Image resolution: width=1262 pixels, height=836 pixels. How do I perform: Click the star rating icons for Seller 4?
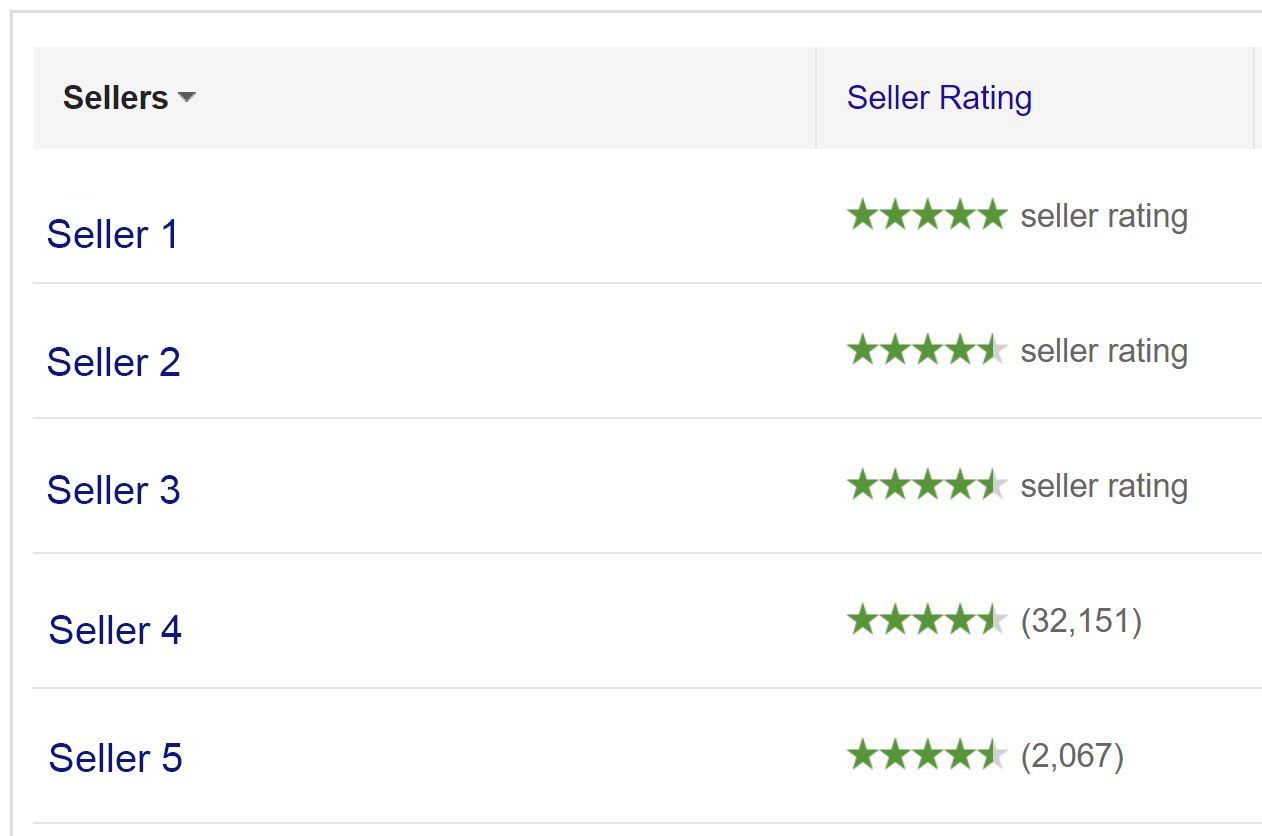tap(925, 621)
